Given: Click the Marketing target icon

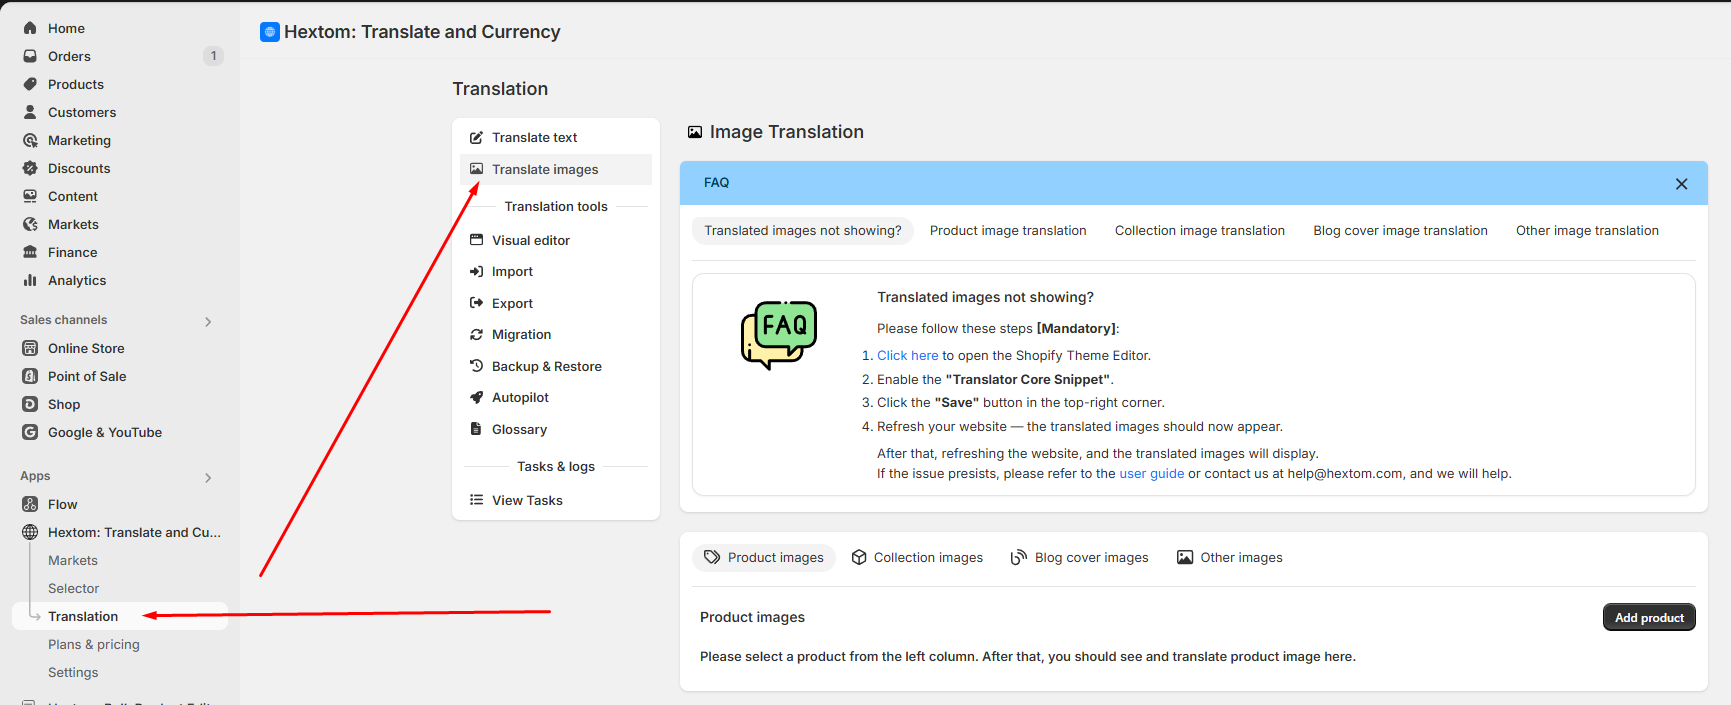Looking at the screenshot, I should [30, 140].
